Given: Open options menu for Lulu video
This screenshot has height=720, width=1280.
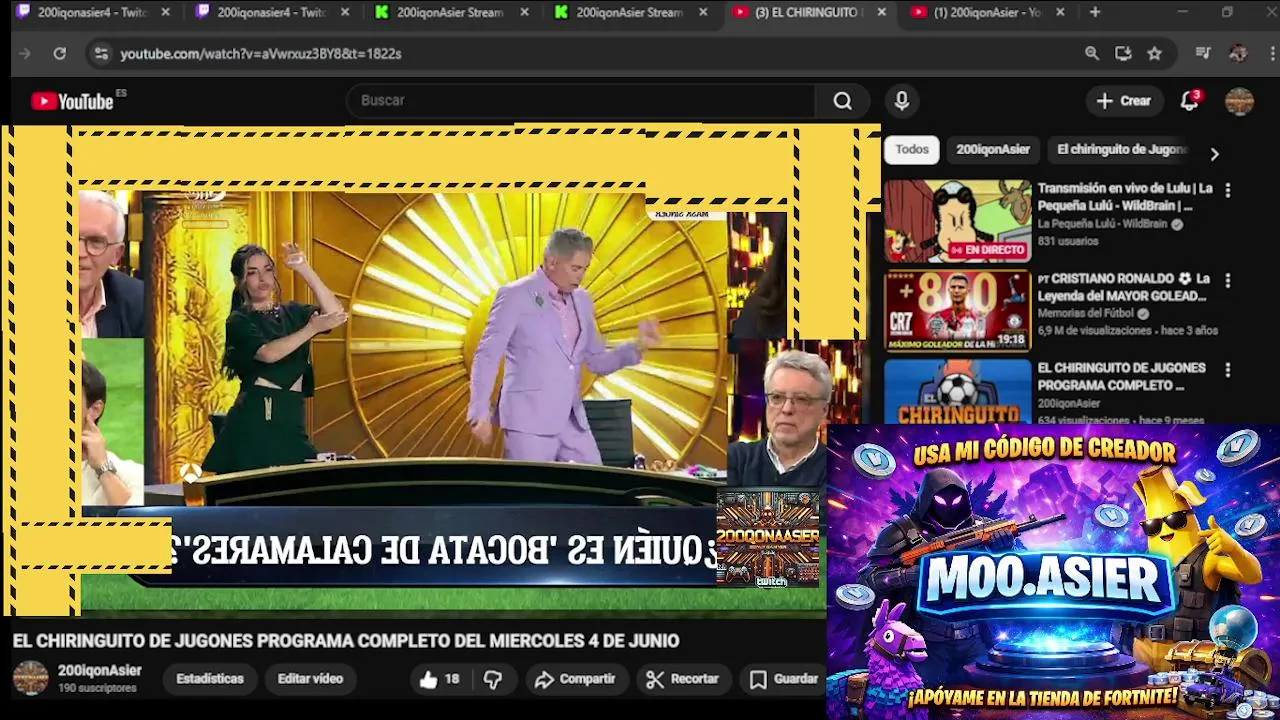Looking at the screenshot, I should [x=1228, y=190].
